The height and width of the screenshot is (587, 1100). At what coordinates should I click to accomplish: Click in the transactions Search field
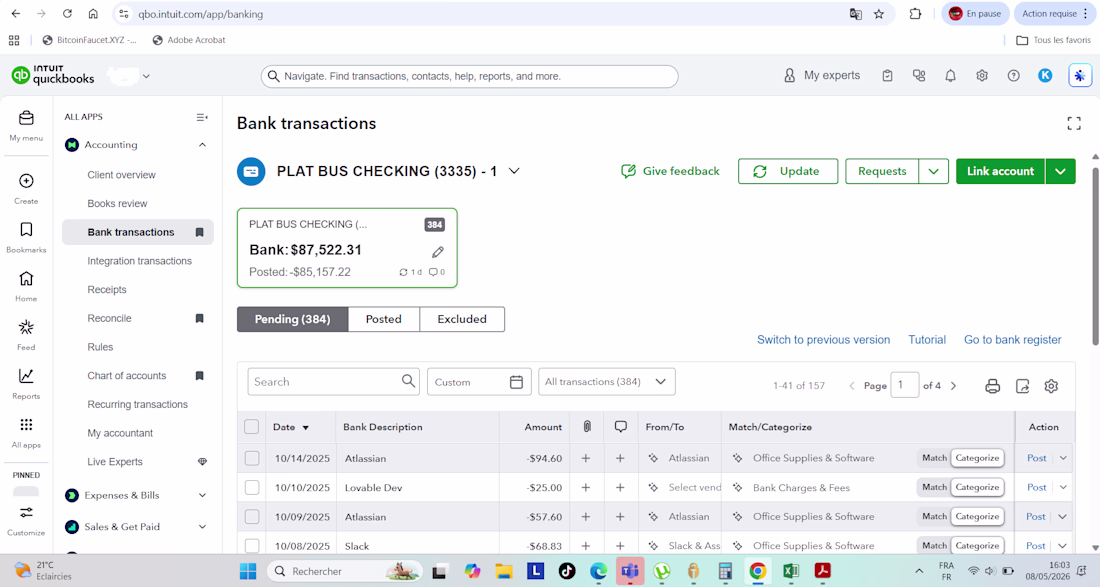click(x=325, y=382)
